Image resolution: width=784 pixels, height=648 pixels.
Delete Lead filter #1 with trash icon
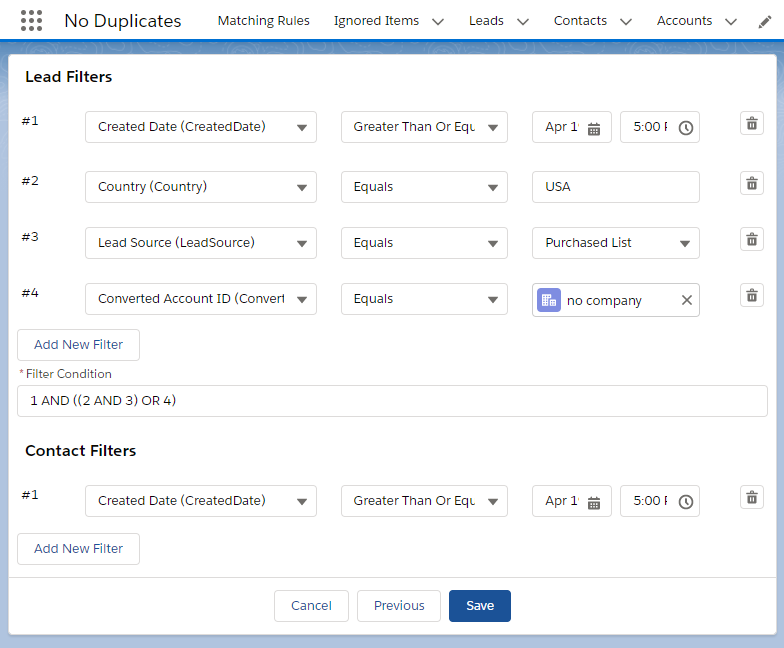click(751, 123)
